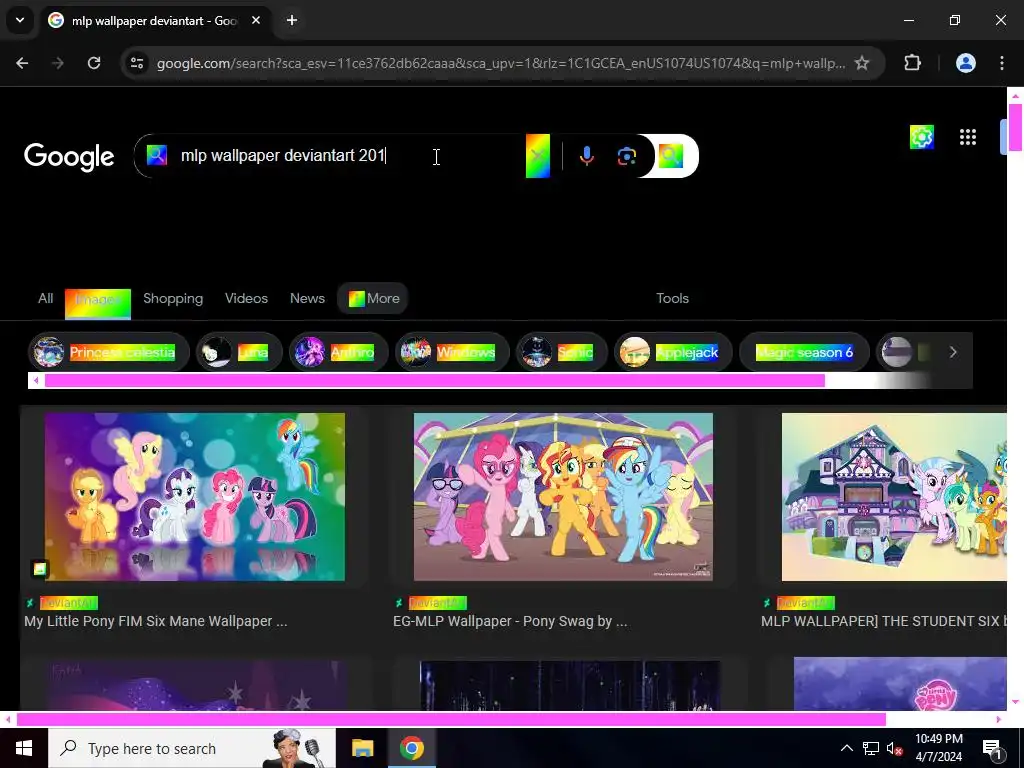This screenshot has width=1024, height=768.
Task: Click the Google logo
Action: [x=69, y=157]
